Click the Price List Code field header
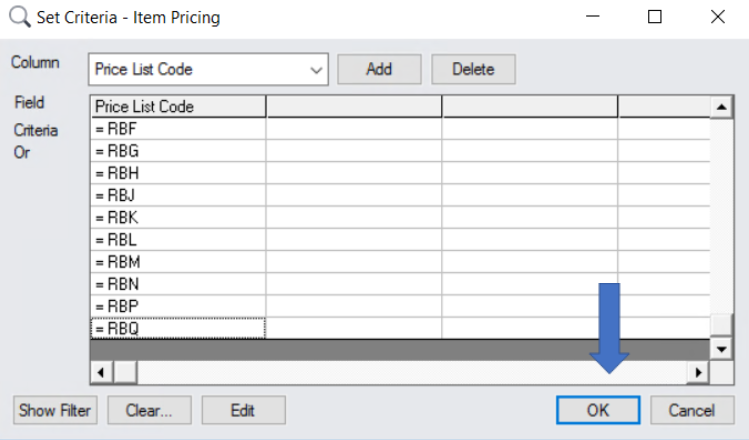 point(178,106)
